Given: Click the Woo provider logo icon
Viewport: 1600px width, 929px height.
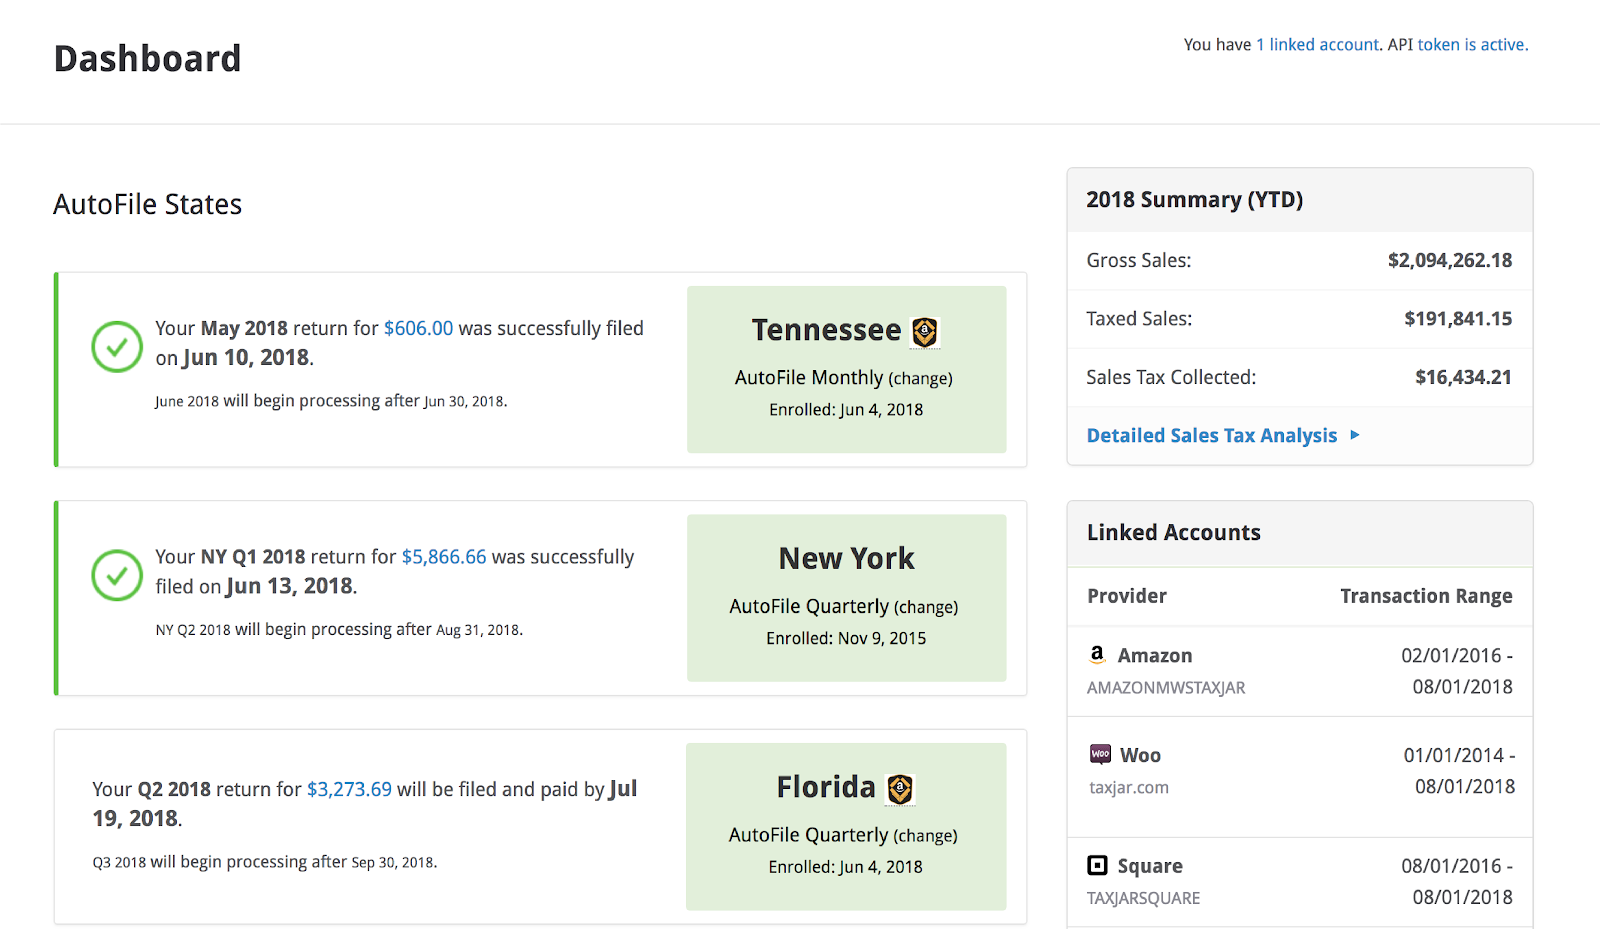Looking at the screenshot, I should point(1100,754).
